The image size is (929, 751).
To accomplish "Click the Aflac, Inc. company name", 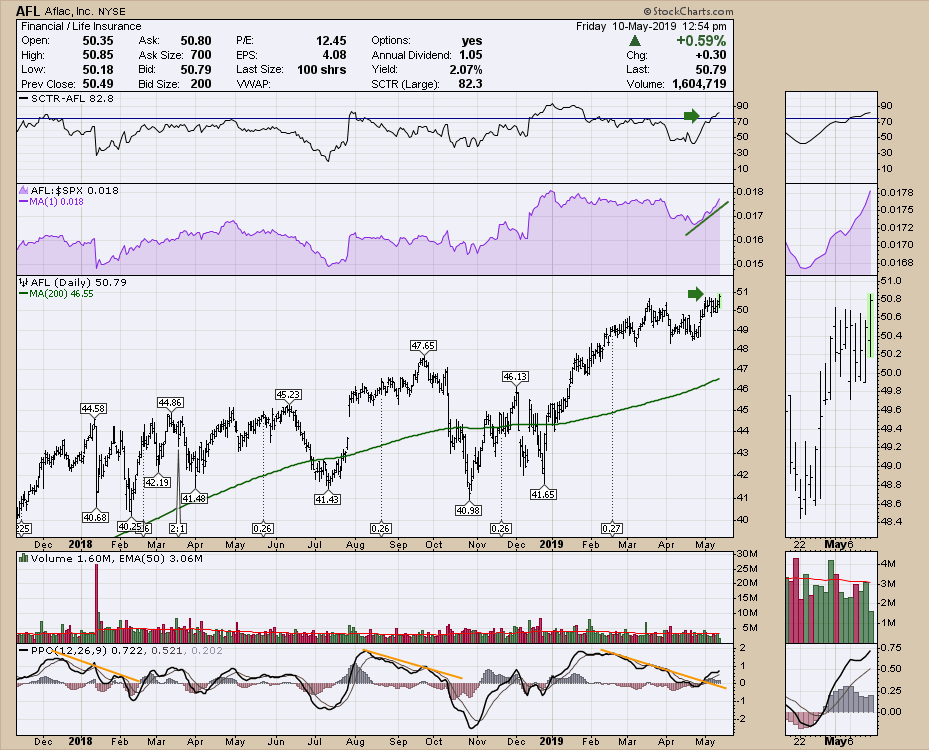I will tap(68, 11).
